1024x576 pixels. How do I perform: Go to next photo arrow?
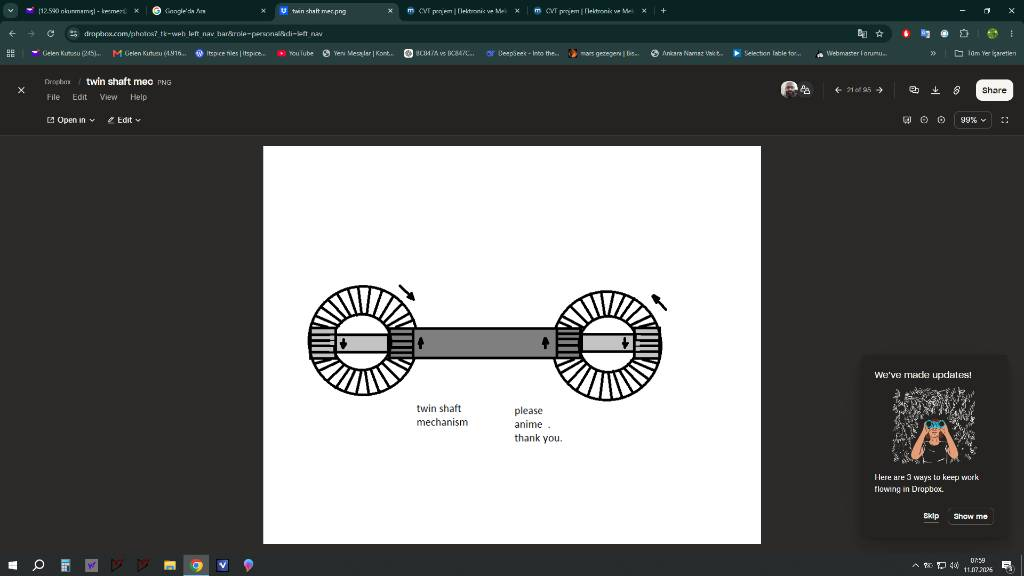(x=880, y=90)
